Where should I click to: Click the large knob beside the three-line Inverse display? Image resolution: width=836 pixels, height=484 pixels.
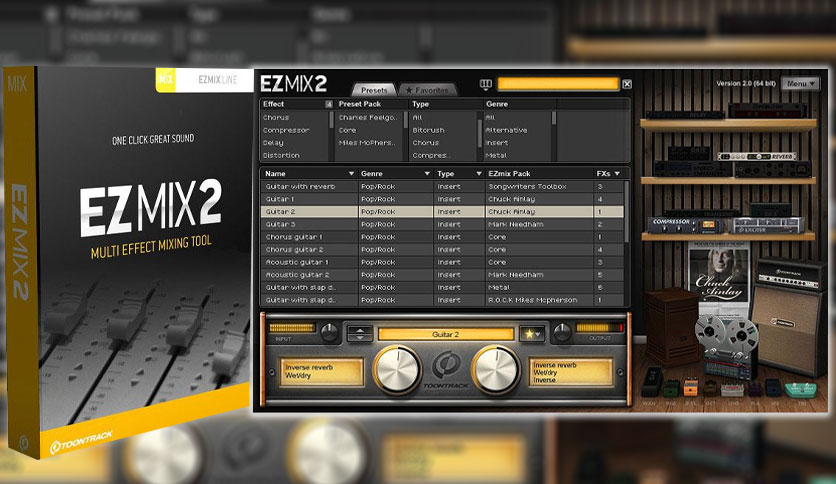point(496,369)
